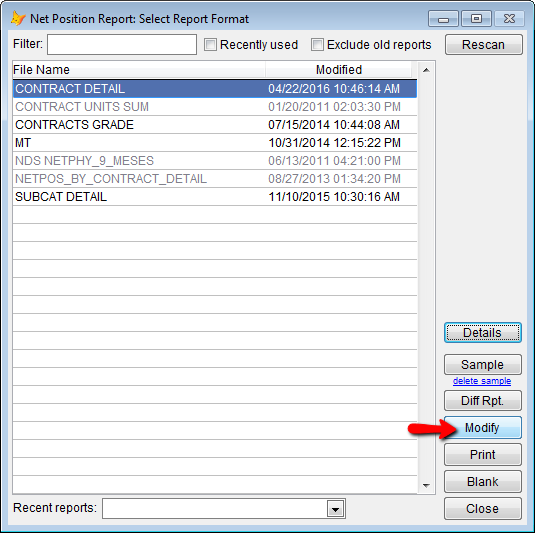Click Modify to edit the report format

tap(483, 427)
